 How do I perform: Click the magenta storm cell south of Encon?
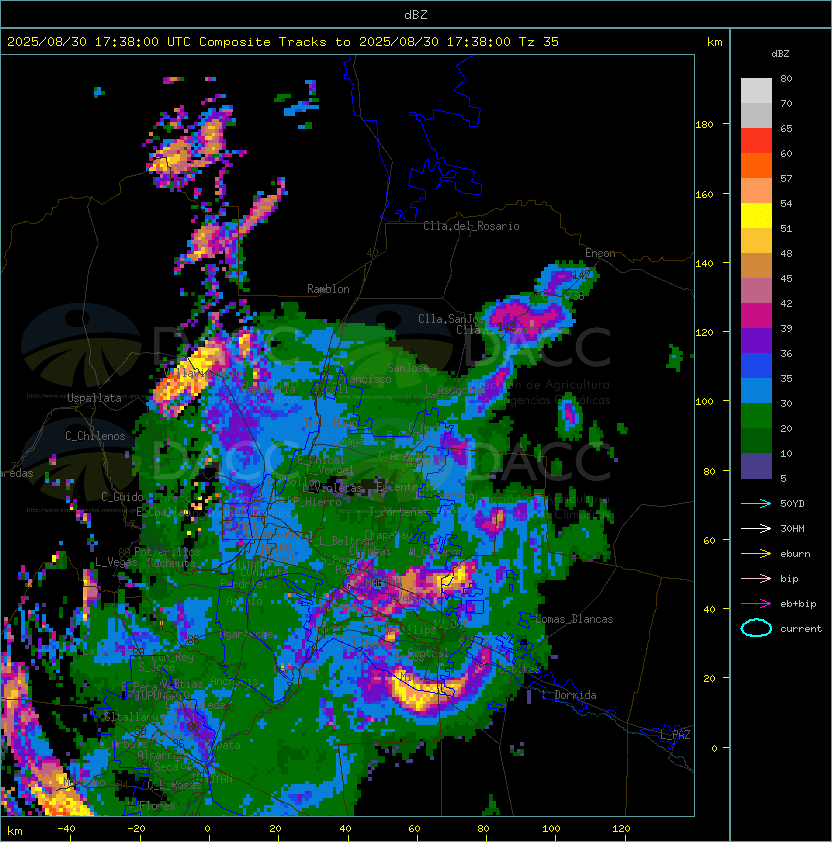(529, 317)
